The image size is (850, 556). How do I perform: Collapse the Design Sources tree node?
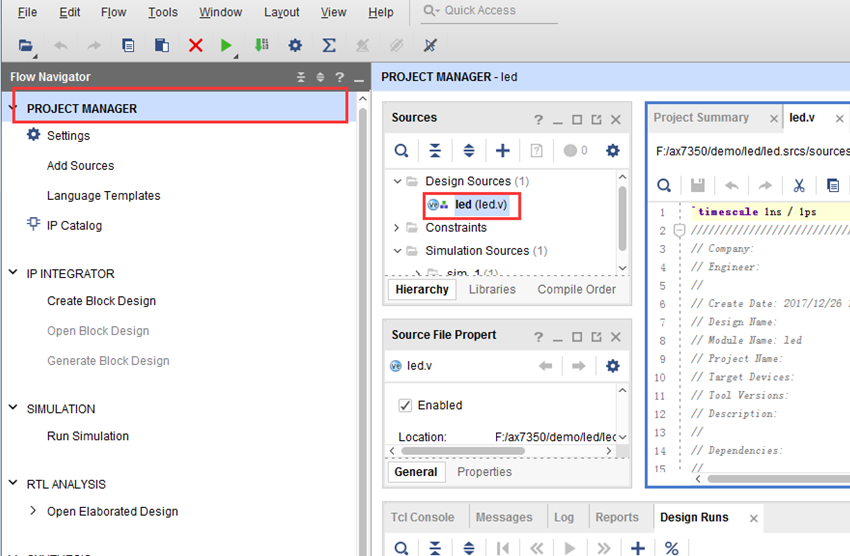(x=397, y=181)
